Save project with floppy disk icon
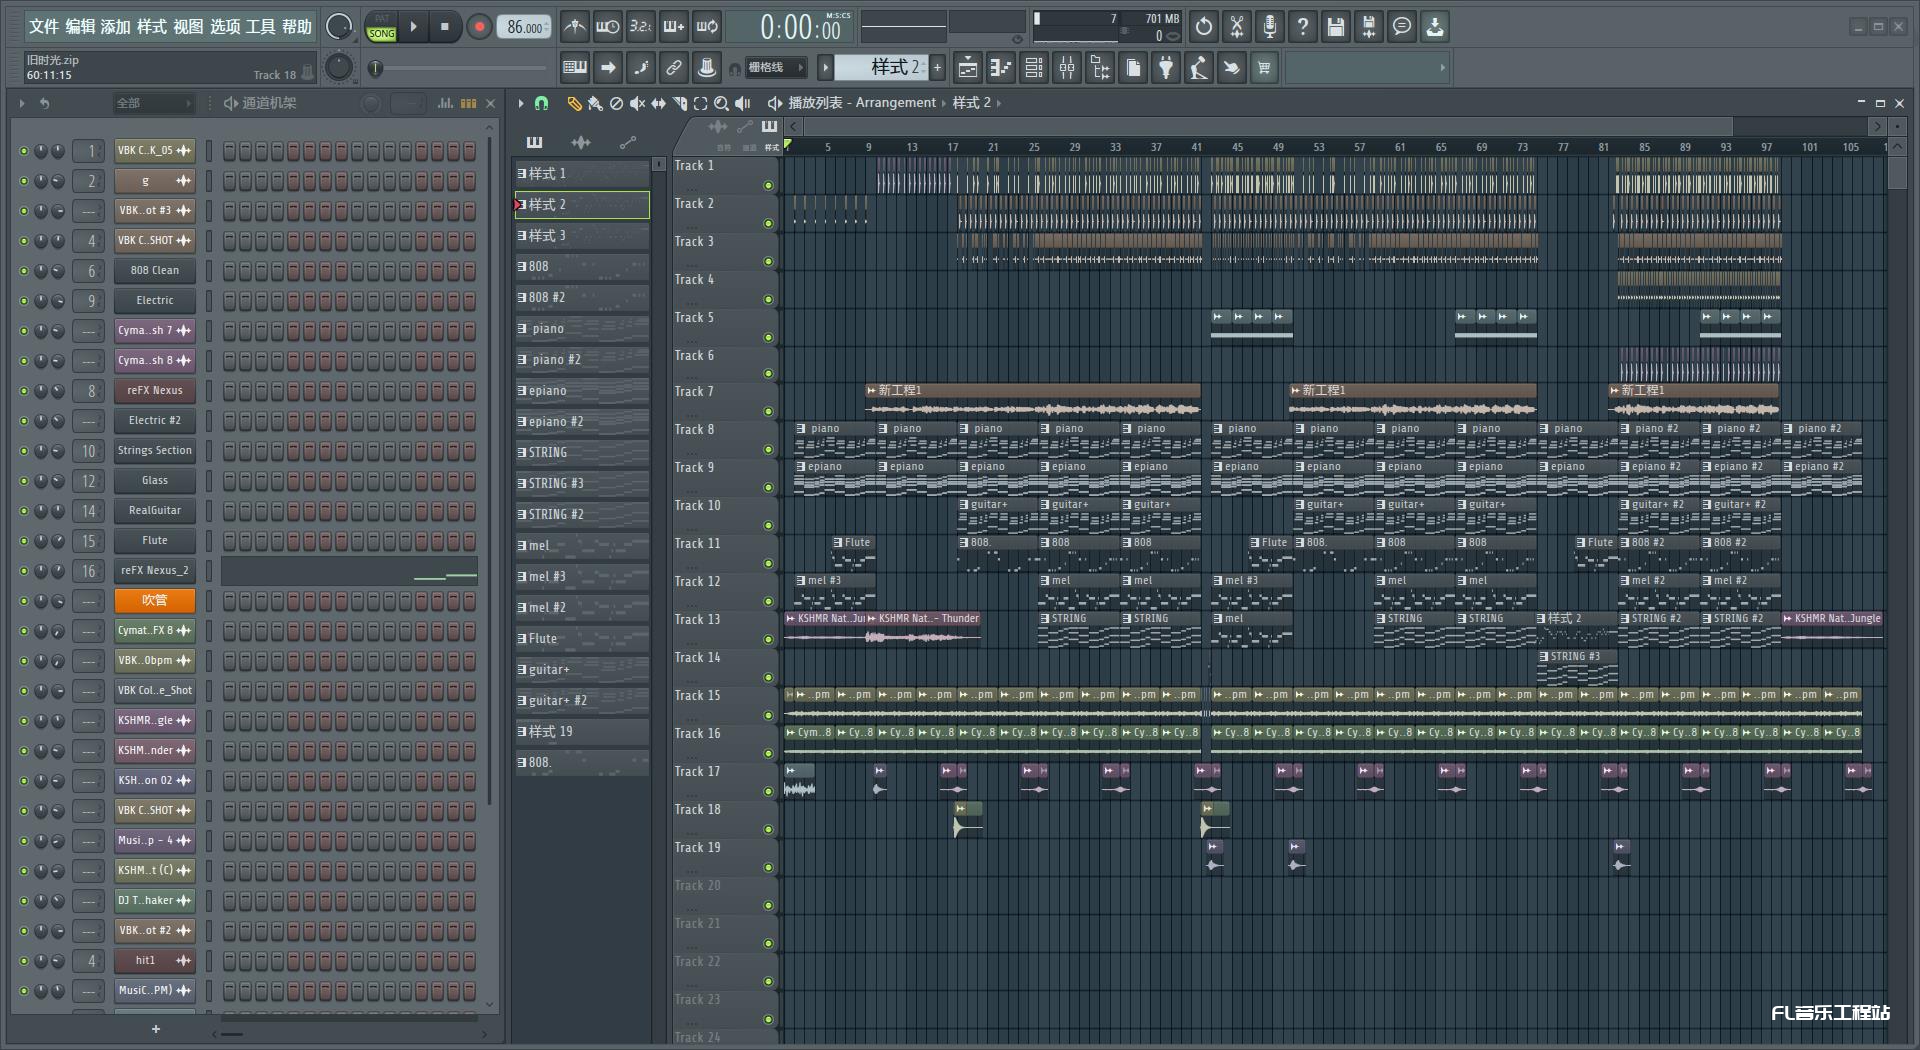This screenshot has height=1050, width=1920. tap(1336, 27)
